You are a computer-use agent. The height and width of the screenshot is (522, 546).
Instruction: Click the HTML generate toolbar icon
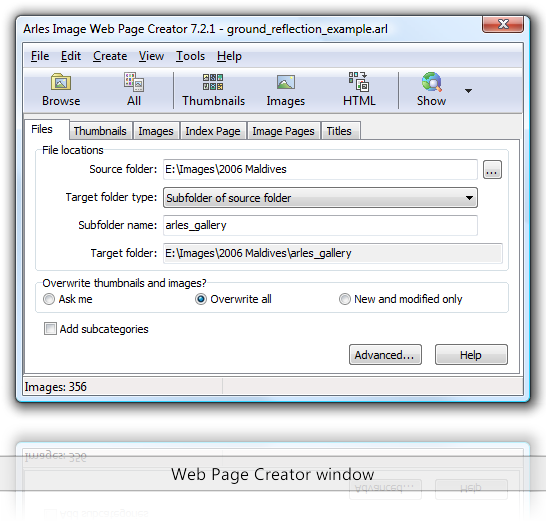(x=359, y=90)
